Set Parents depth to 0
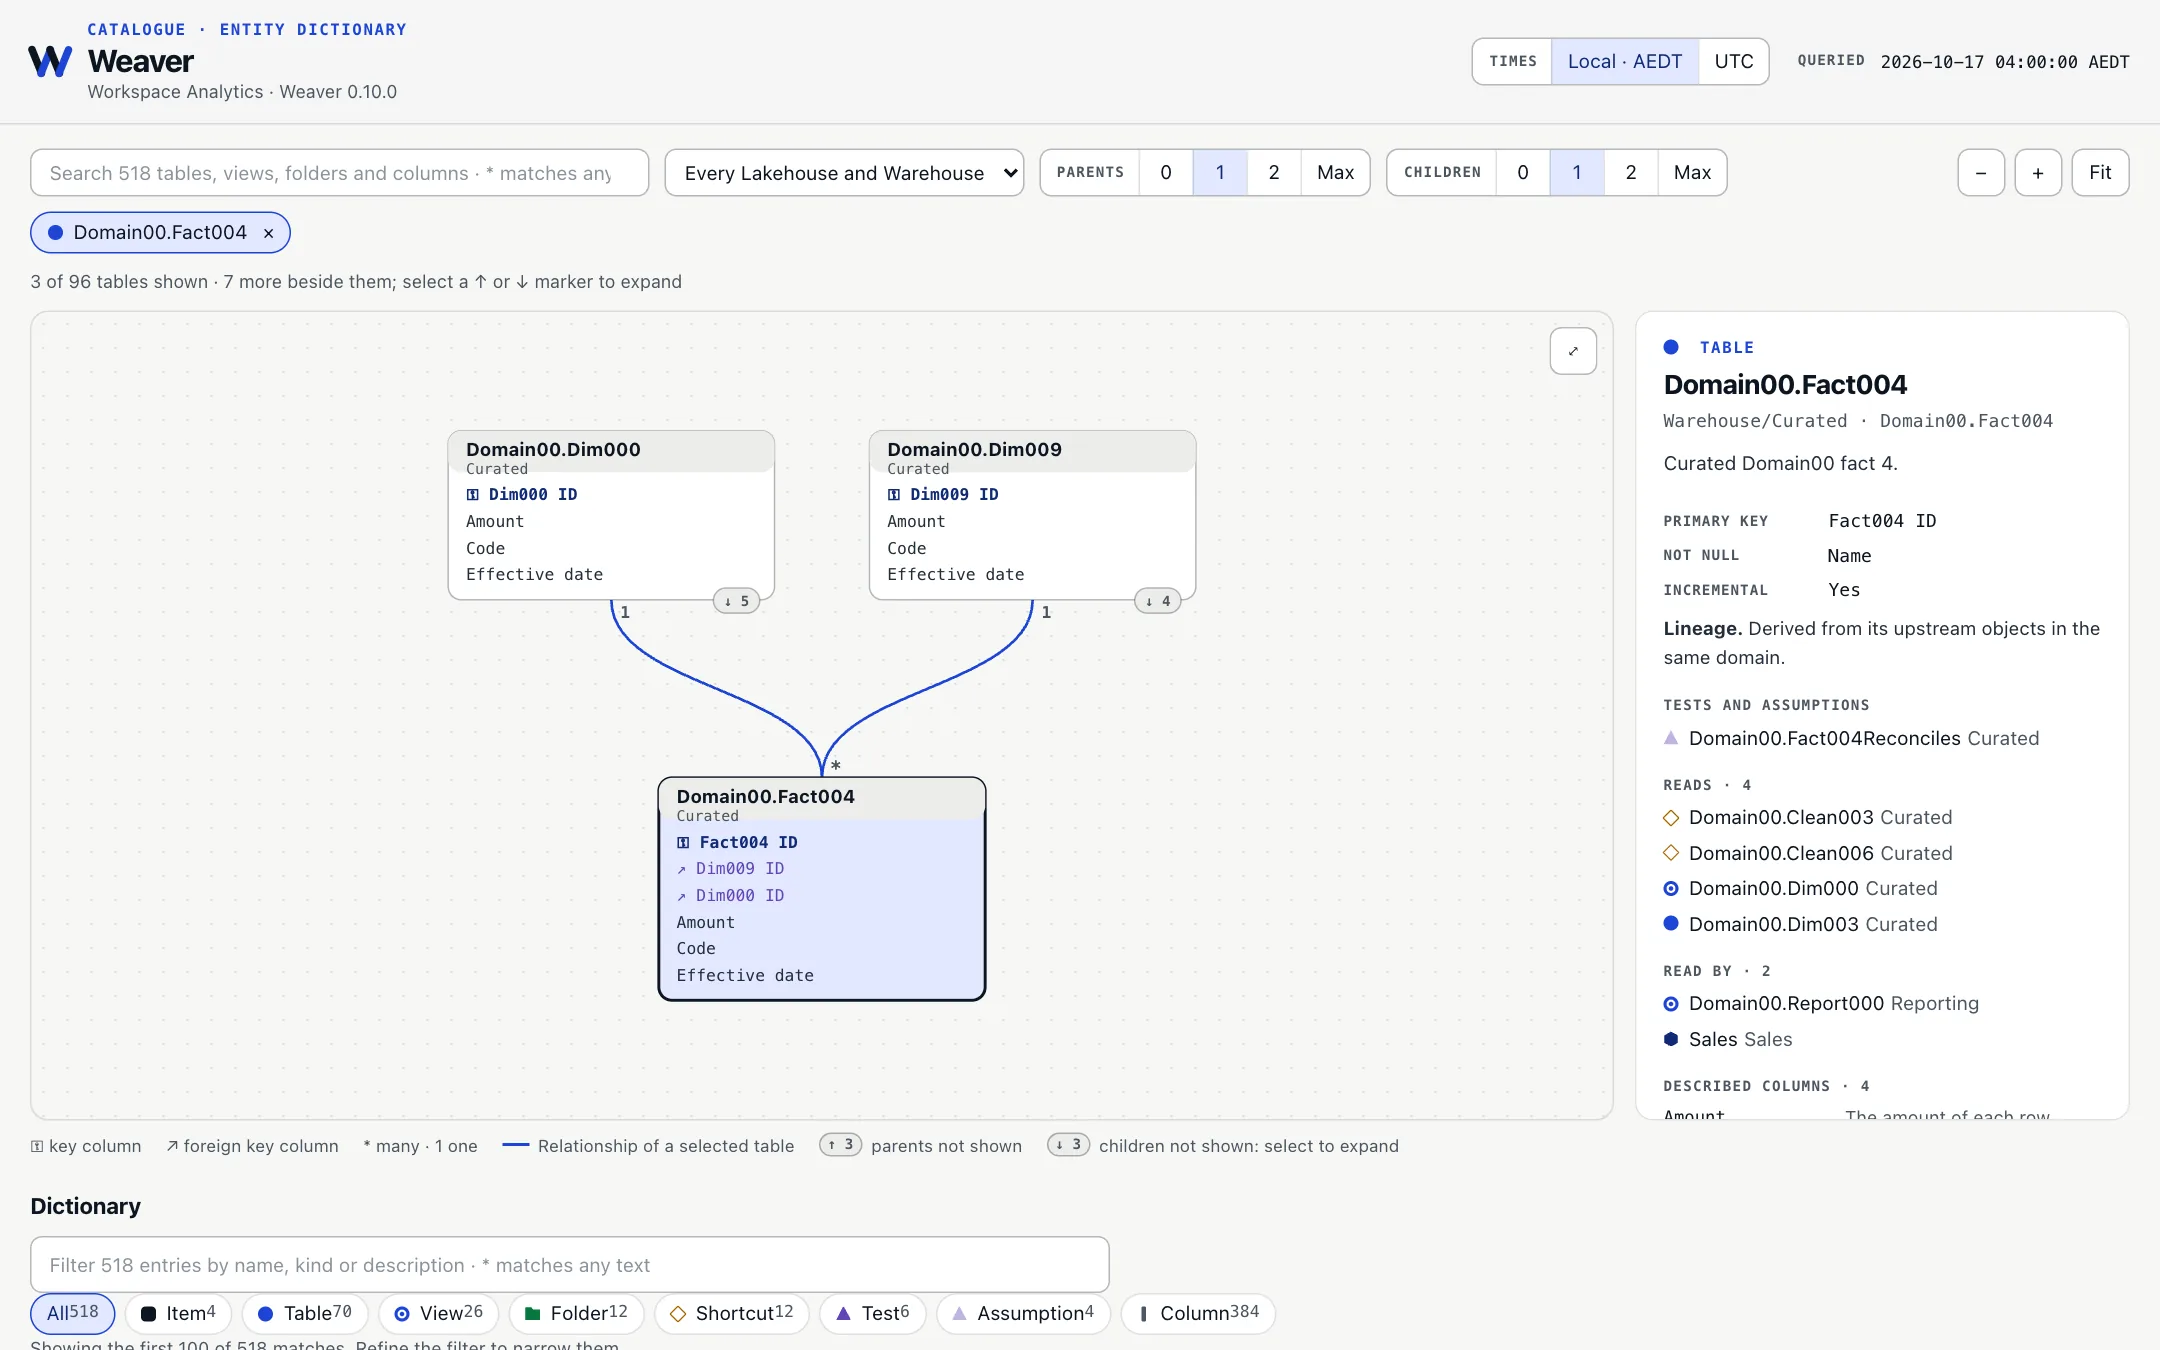The image size is (2160, 1350). [x=1166, y=172]
